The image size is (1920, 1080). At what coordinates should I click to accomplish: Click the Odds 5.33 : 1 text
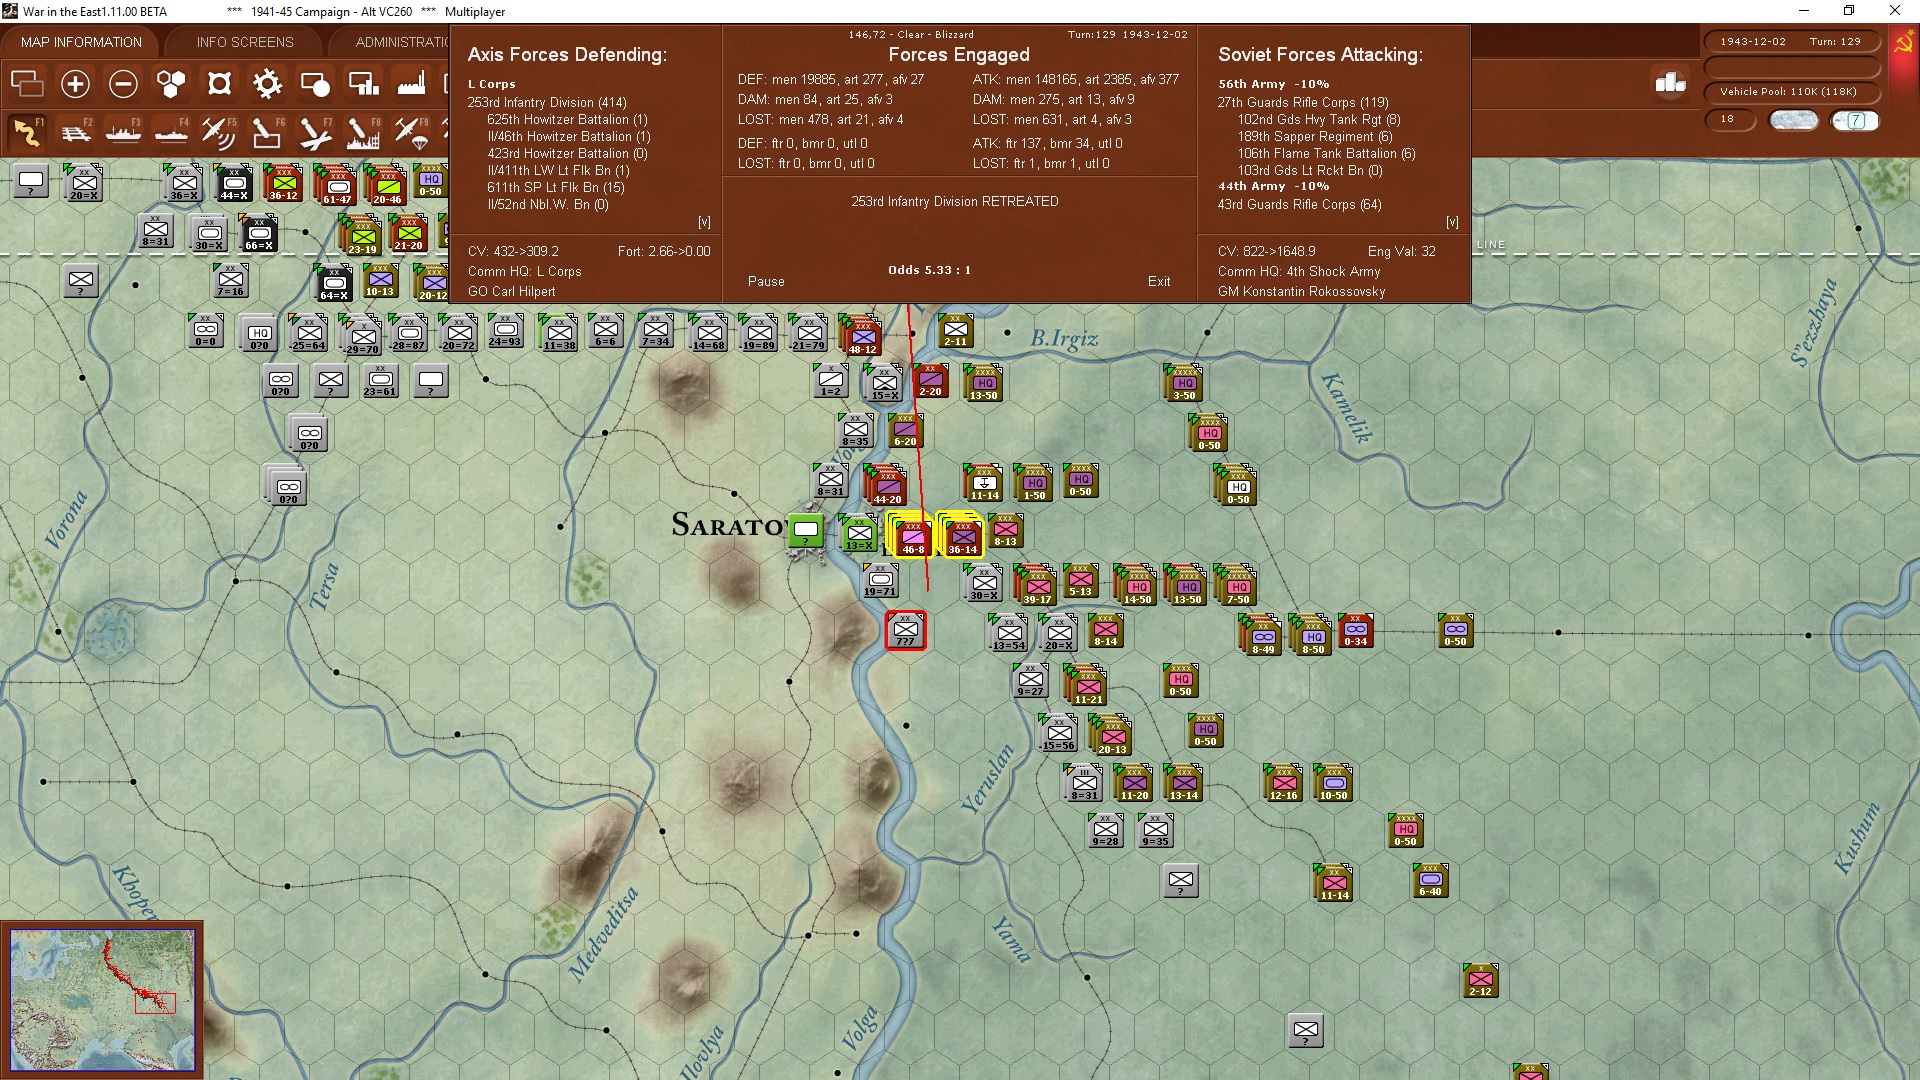[x=929, y=270]
